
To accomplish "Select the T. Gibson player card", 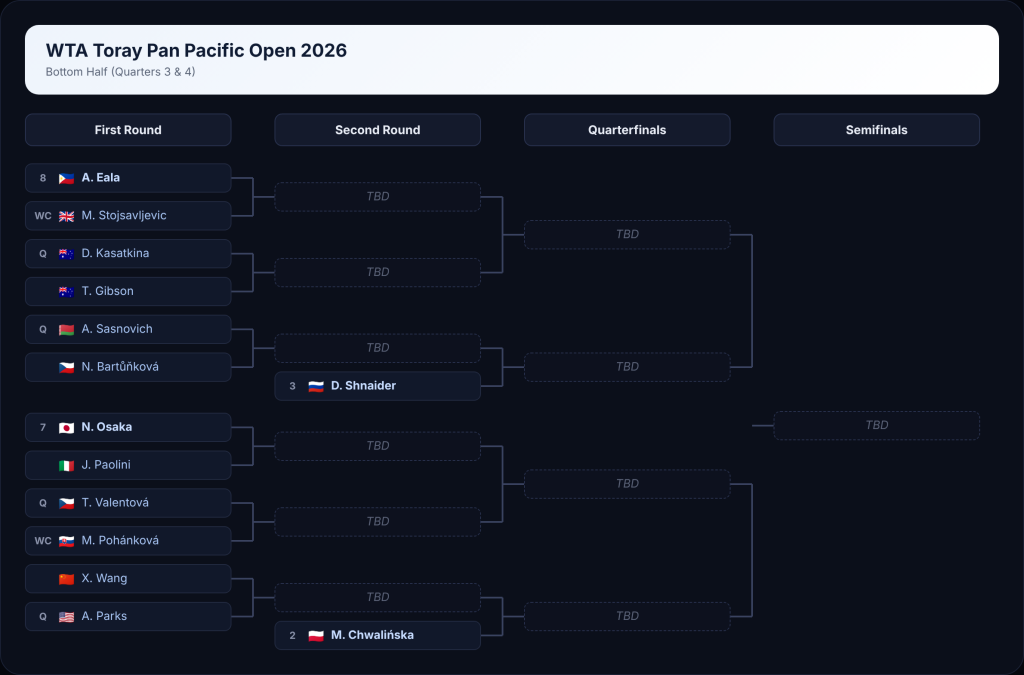I will (128, 291).
